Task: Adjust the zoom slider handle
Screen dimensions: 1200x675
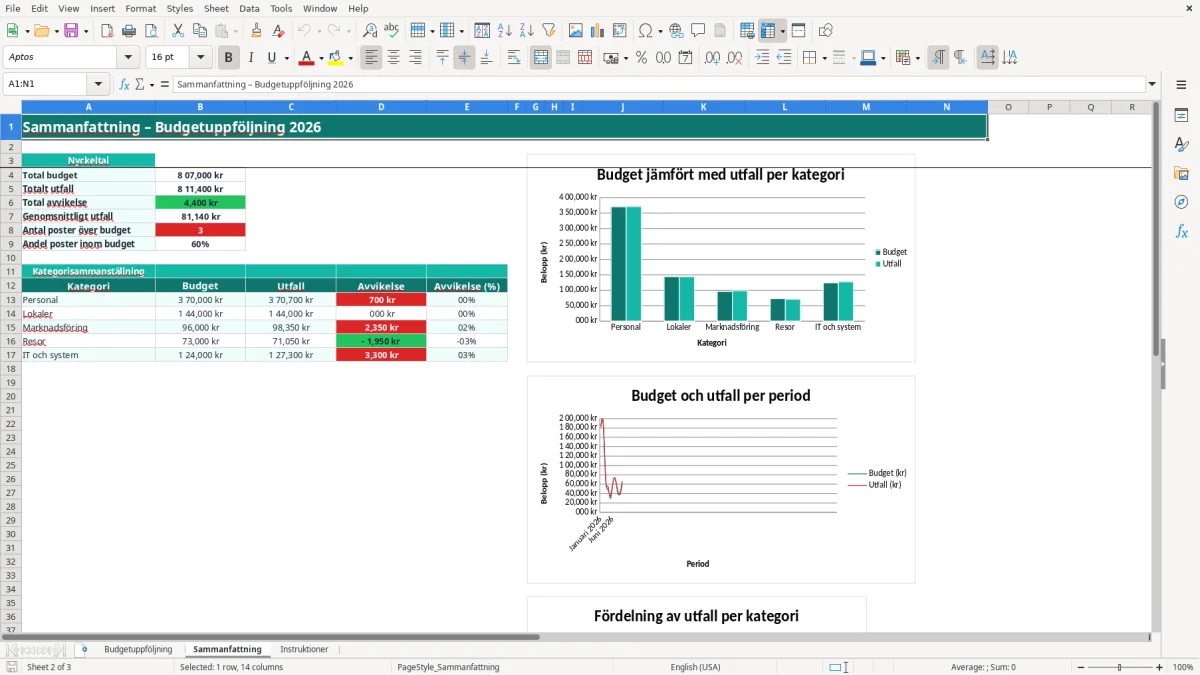Action: pyautogui.click(x=1119, y=667)
